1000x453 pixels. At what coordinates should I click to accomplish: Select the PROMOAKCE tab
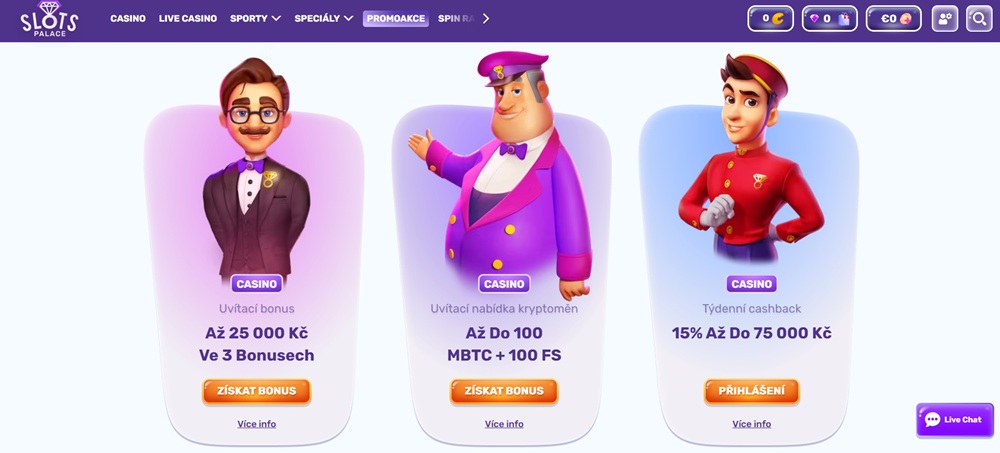[x=396, y=19]
